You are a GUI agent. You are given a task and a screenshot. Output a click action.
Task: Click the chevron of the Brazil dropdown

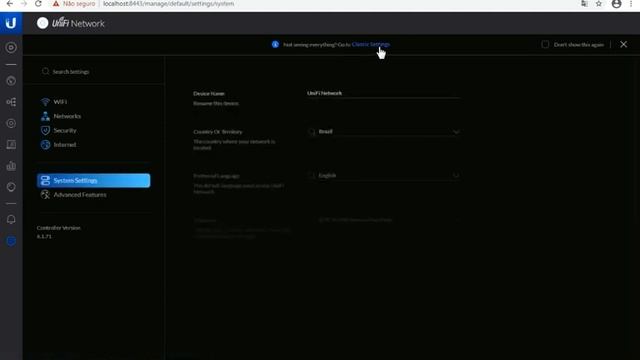pyautogui.click(x=456, y=132)
